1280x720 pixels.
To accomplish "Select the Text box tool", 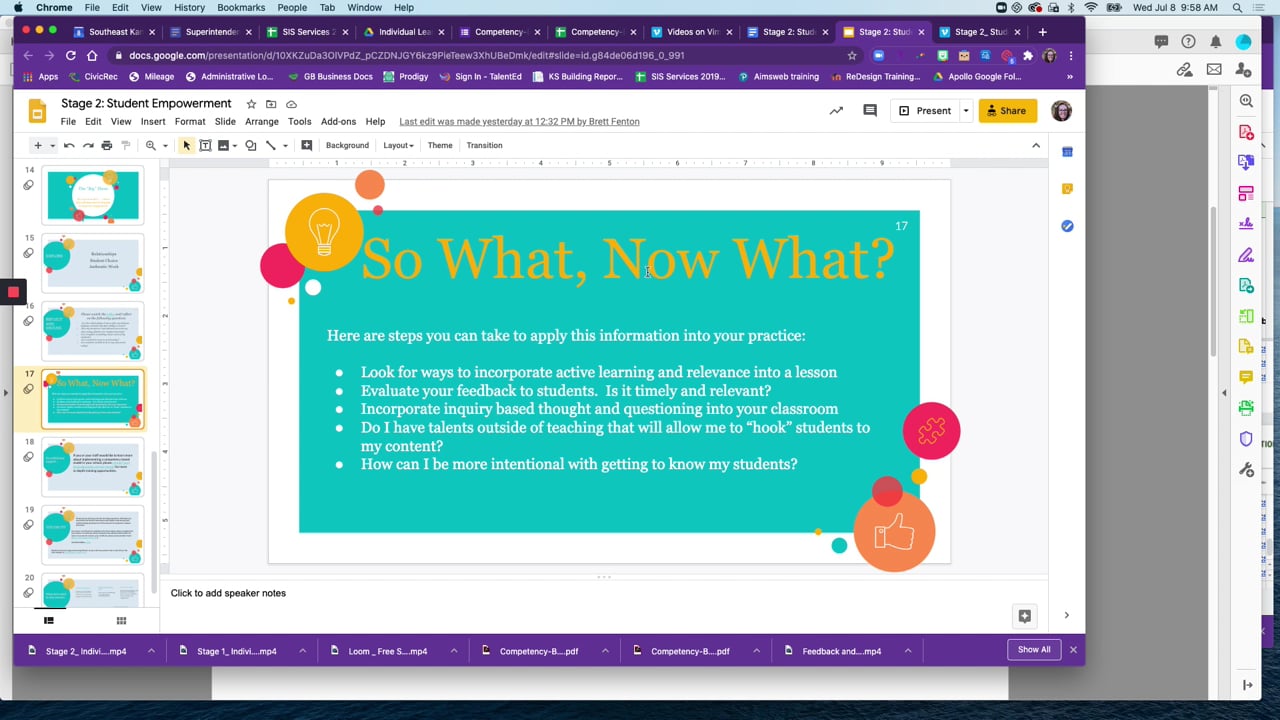I will (205, 146).
